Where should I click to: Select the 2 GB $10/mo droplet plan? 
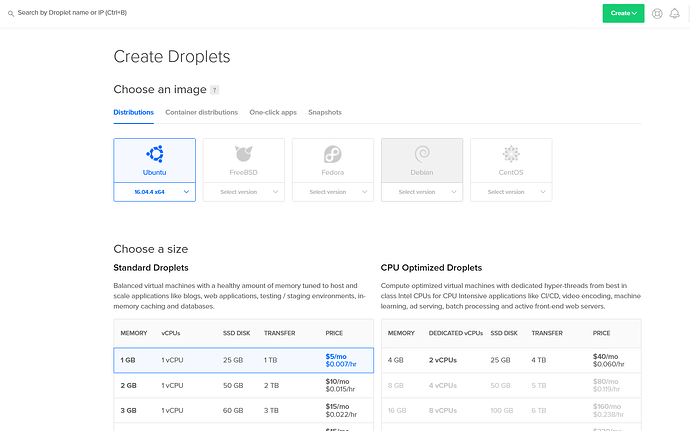(x=244, y=386)
